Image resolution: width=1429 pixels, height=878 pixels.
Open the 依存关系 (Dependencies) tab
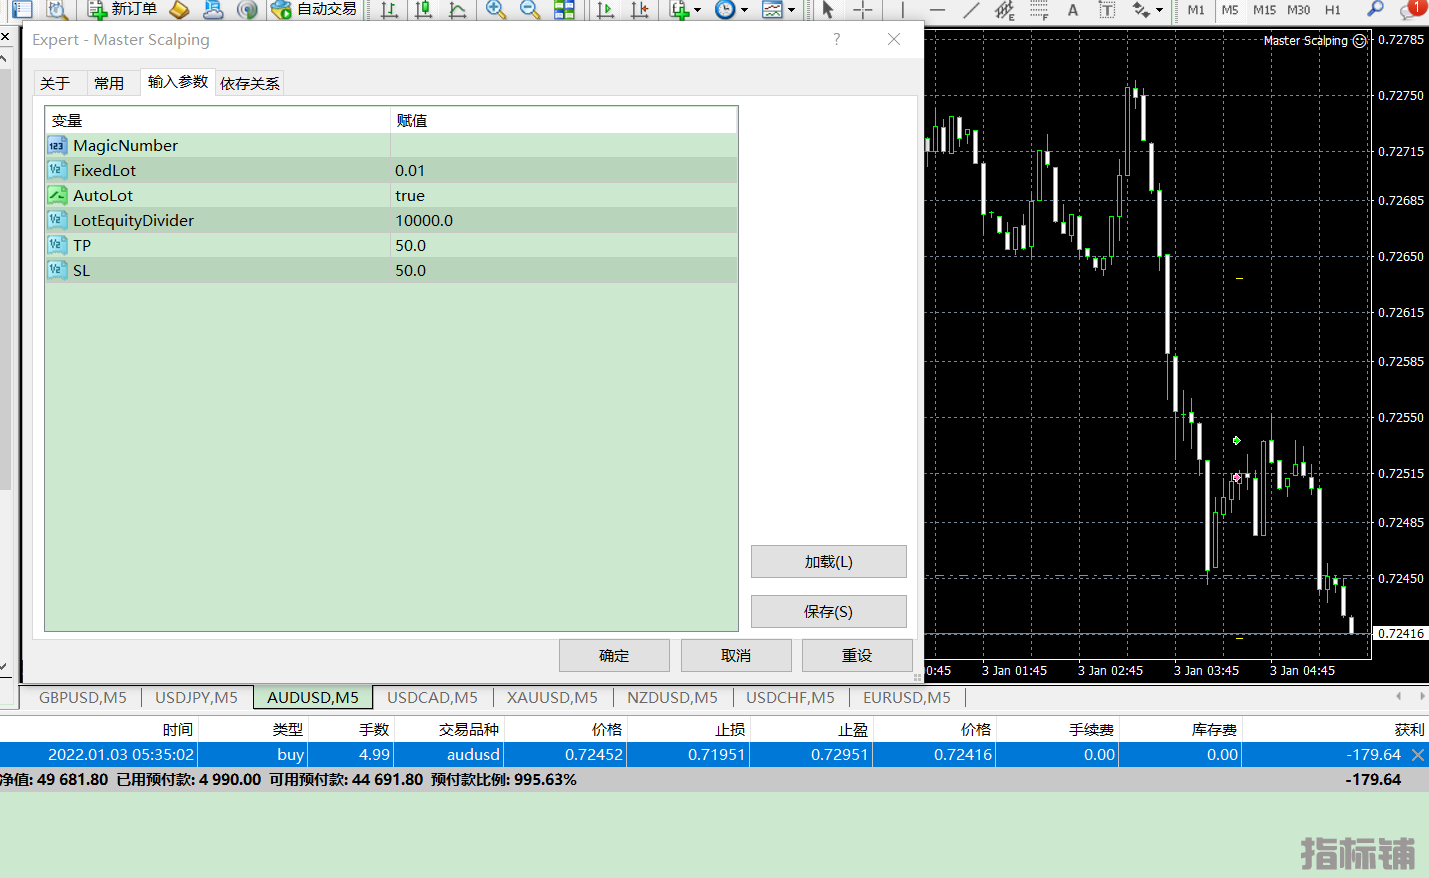250,83
